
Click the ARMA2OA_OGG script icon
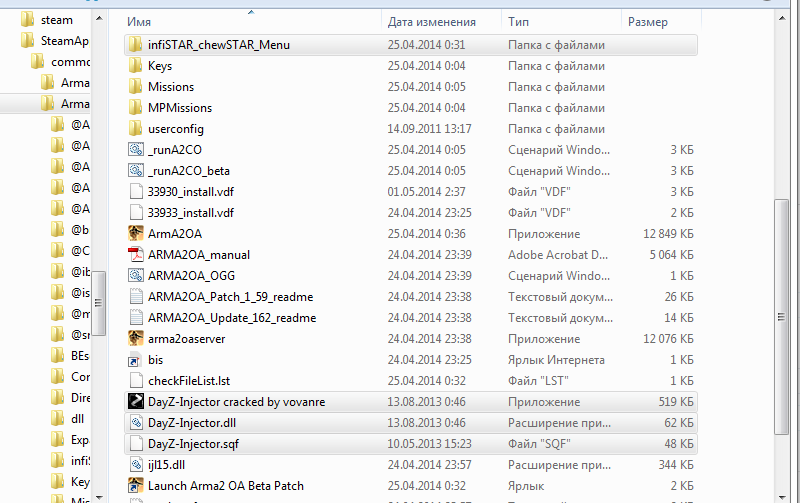(136, 275)
